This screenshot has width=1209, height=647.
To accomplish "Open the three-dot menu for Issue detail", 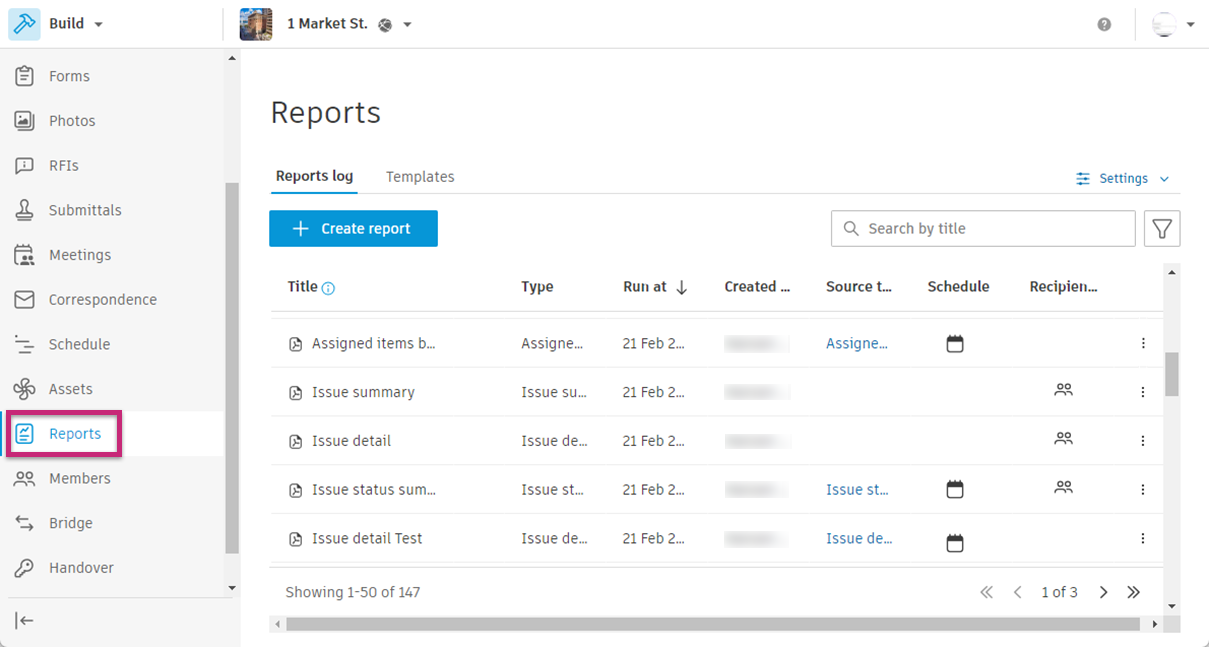I will [1143, 441].
